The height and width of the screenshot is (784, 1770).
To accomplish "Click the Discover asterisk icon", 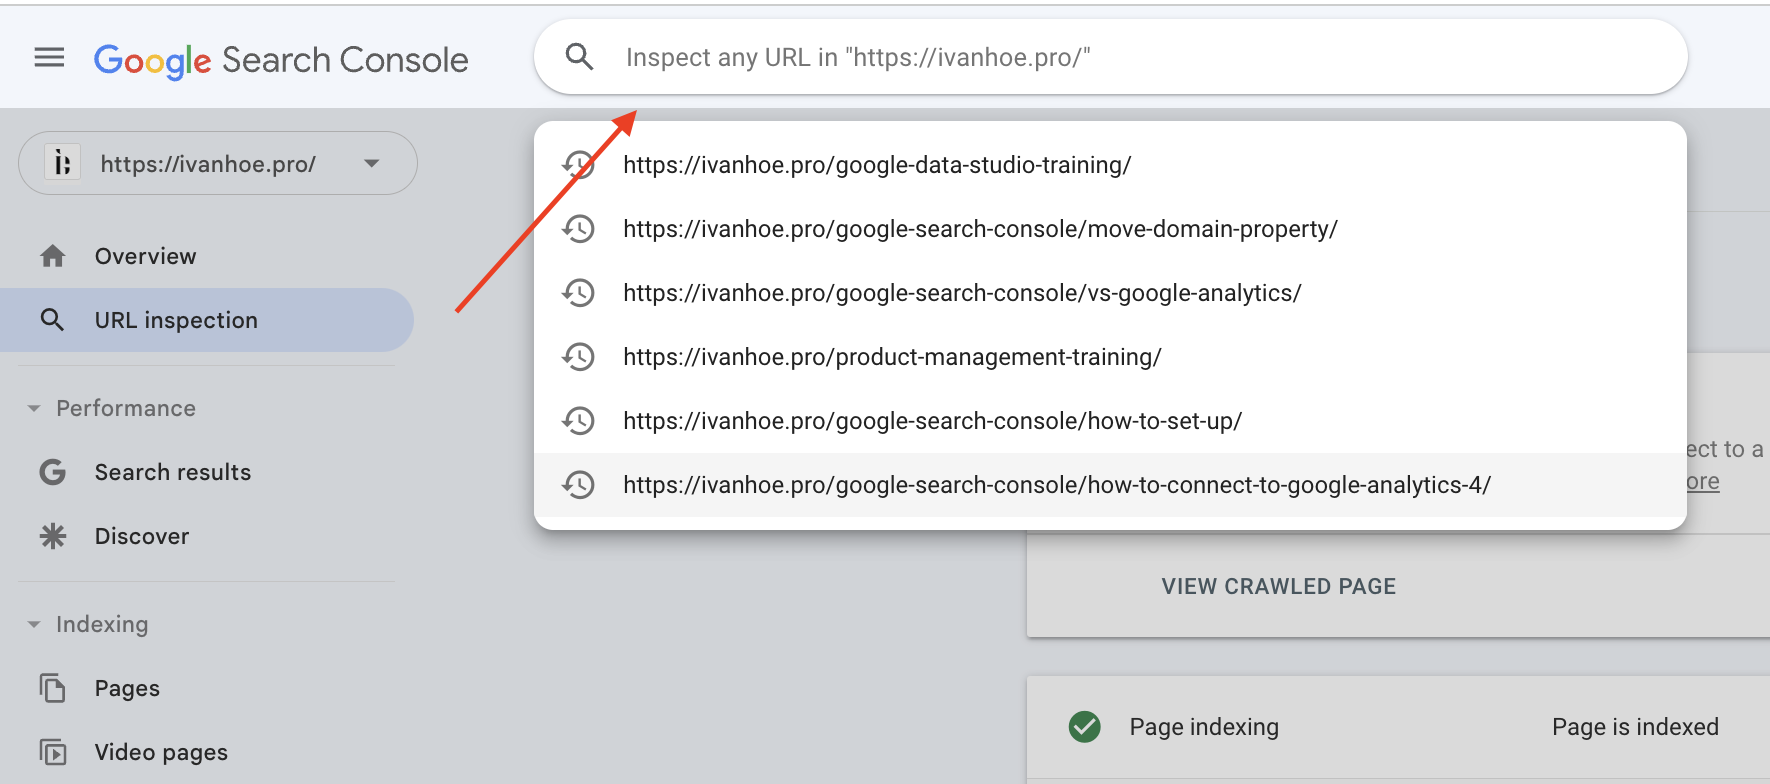I will pos(53,537).
